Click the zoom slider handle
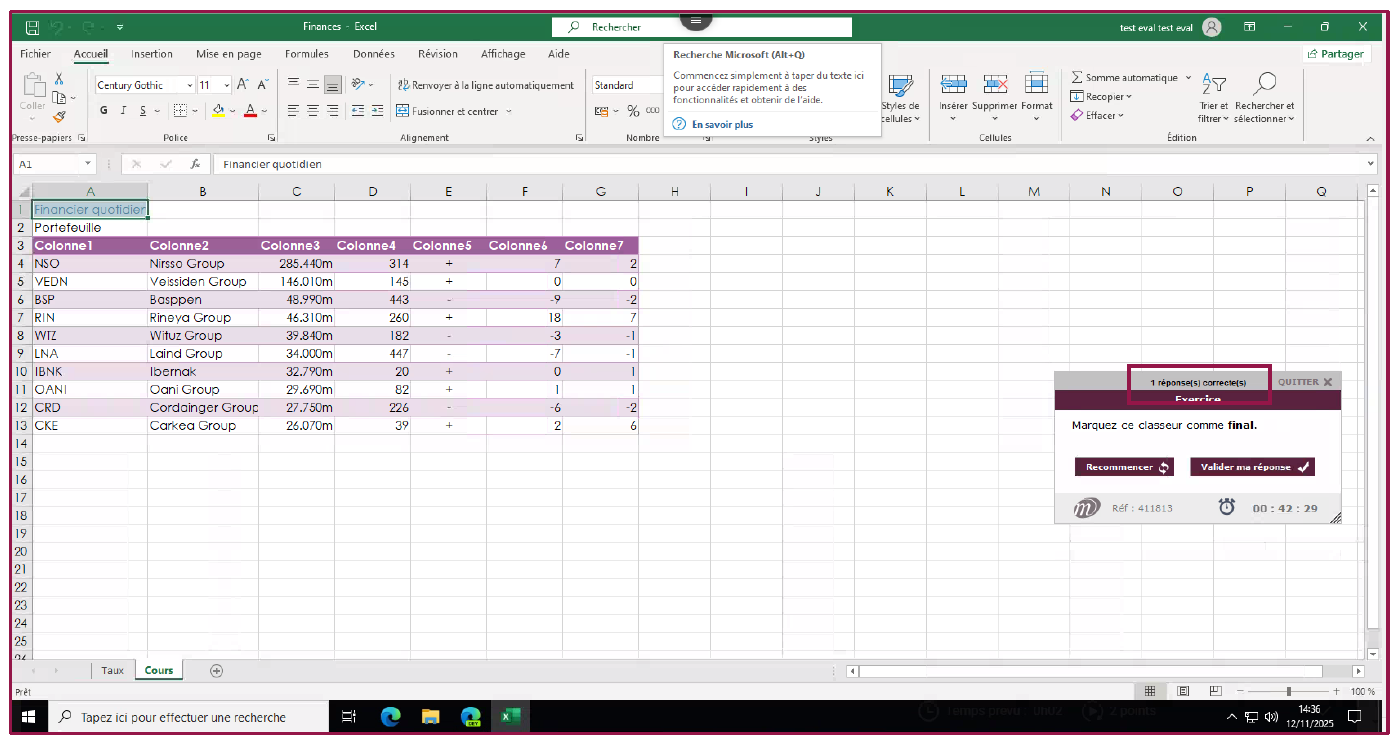Screen dimensions: 1398x746 point(1289,691)
